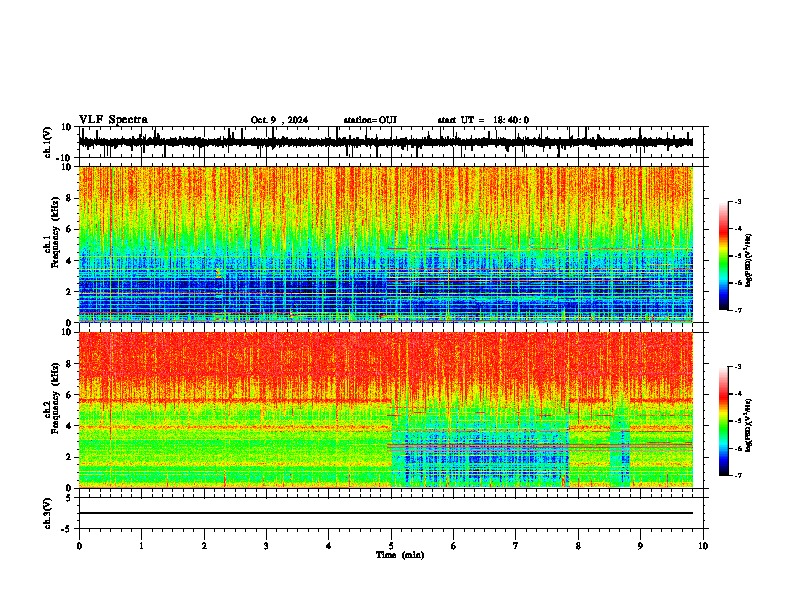Click the ch.1 spectrogram panel
Image resolution: width=792 pixels, height=612 pixels.
[x=385, y=244]
